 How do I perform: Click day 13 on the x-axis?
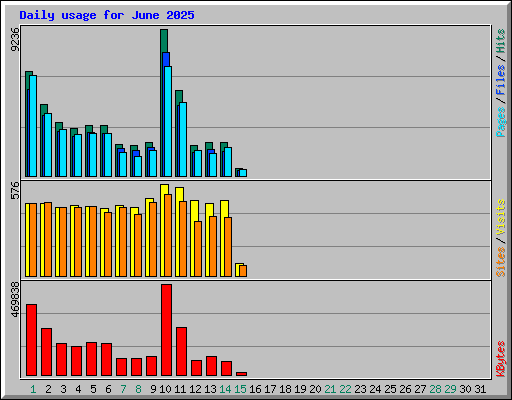click(x=210, y=389)
